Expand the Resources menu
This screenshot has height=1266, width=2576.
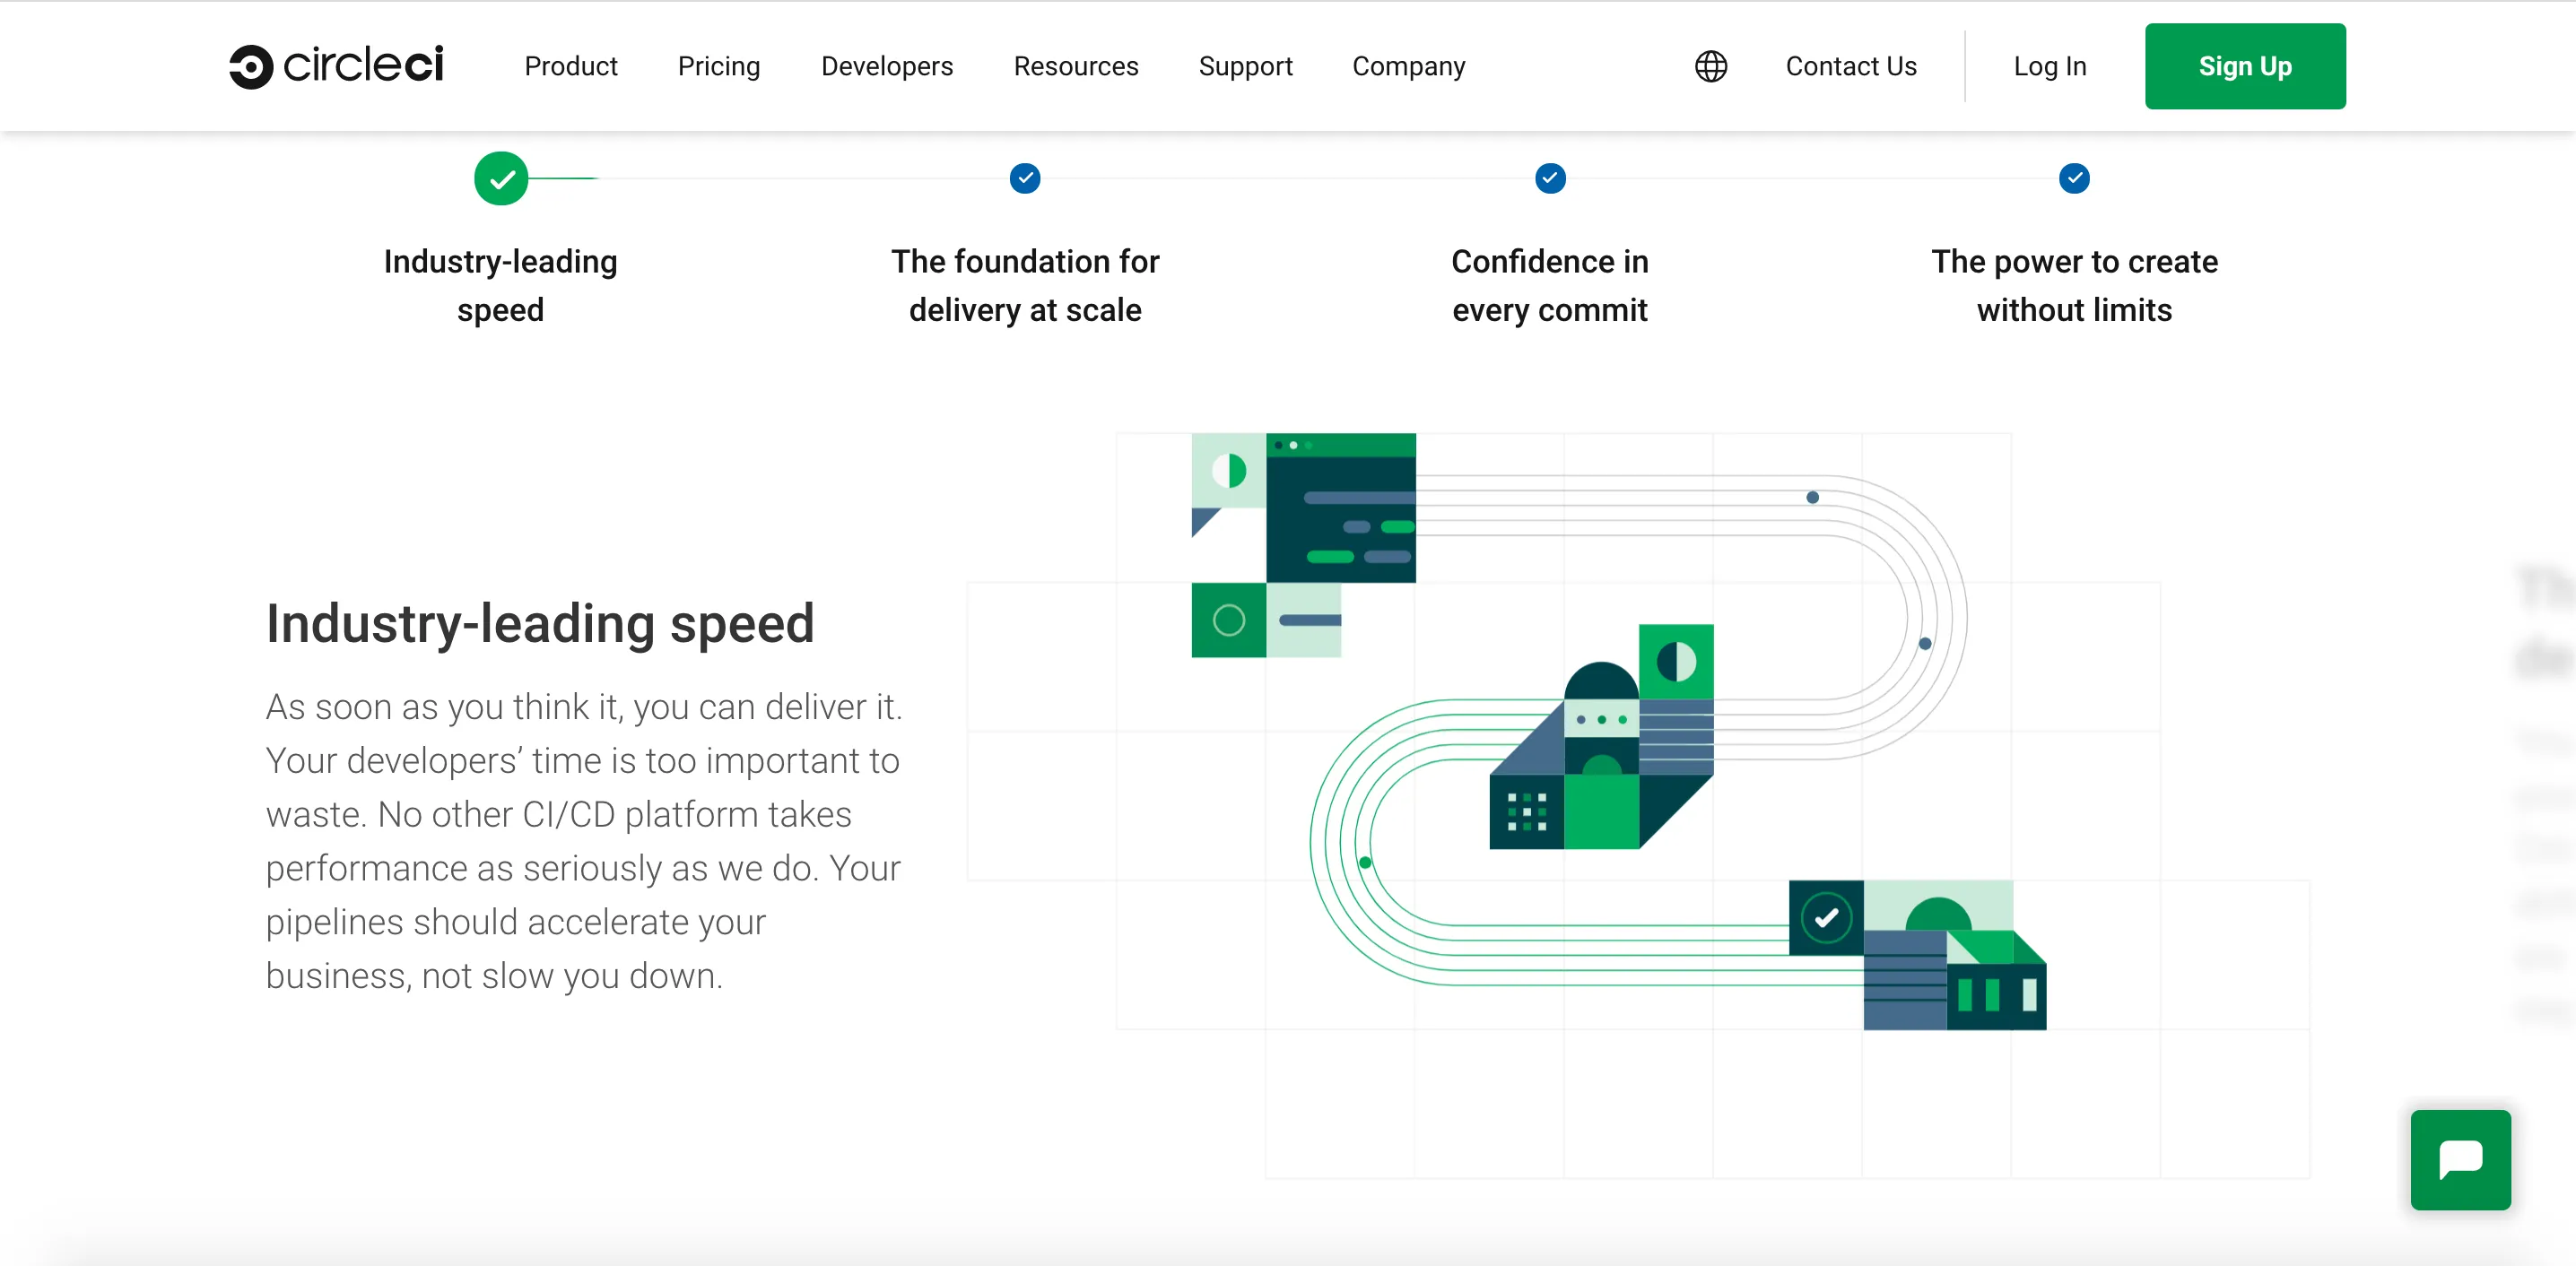coord(1075,66)
